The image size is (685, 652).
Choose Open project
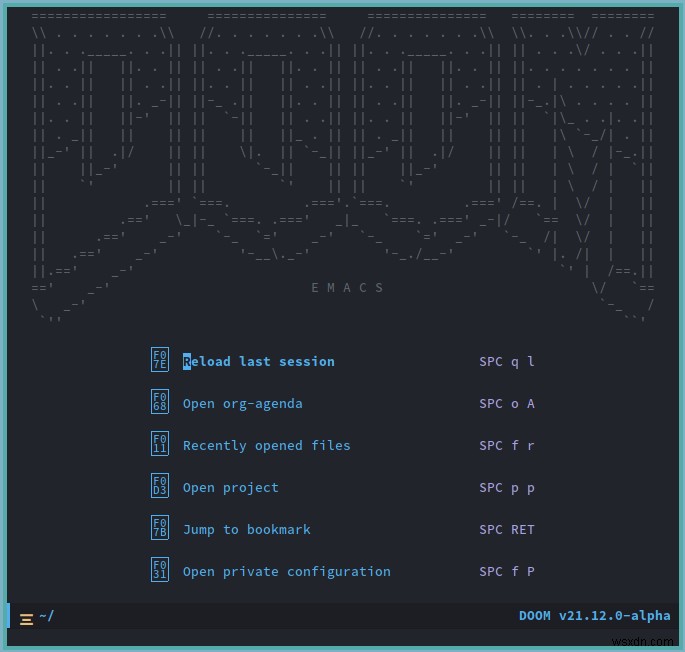[231, 487]
